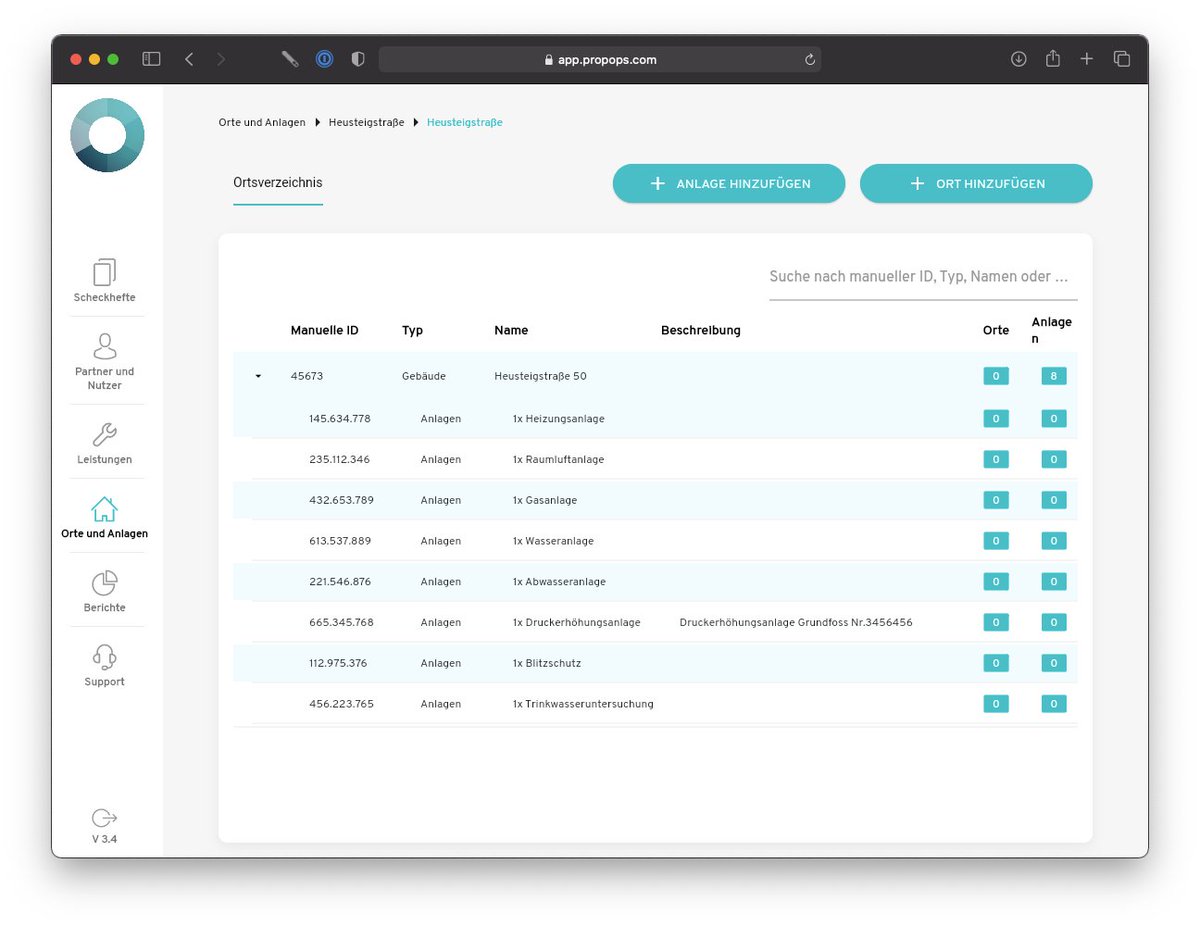Click the Heusteigstraße 50 building name
The image size is (1200, 926).
540,377
